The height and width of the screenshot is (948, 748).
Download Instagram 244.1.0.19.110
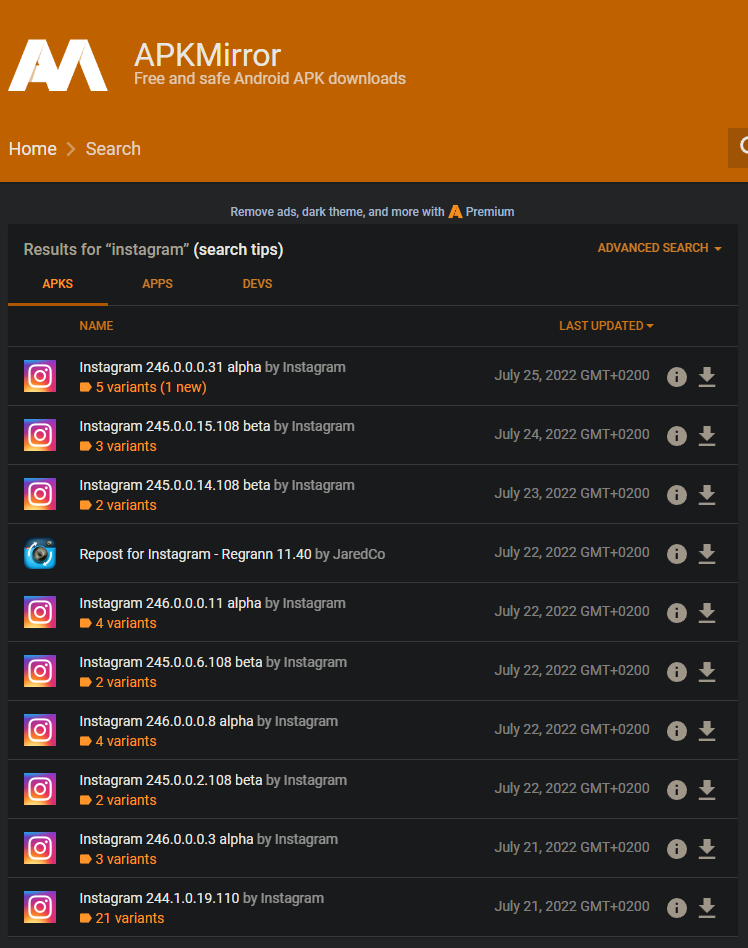pos(707,907)
